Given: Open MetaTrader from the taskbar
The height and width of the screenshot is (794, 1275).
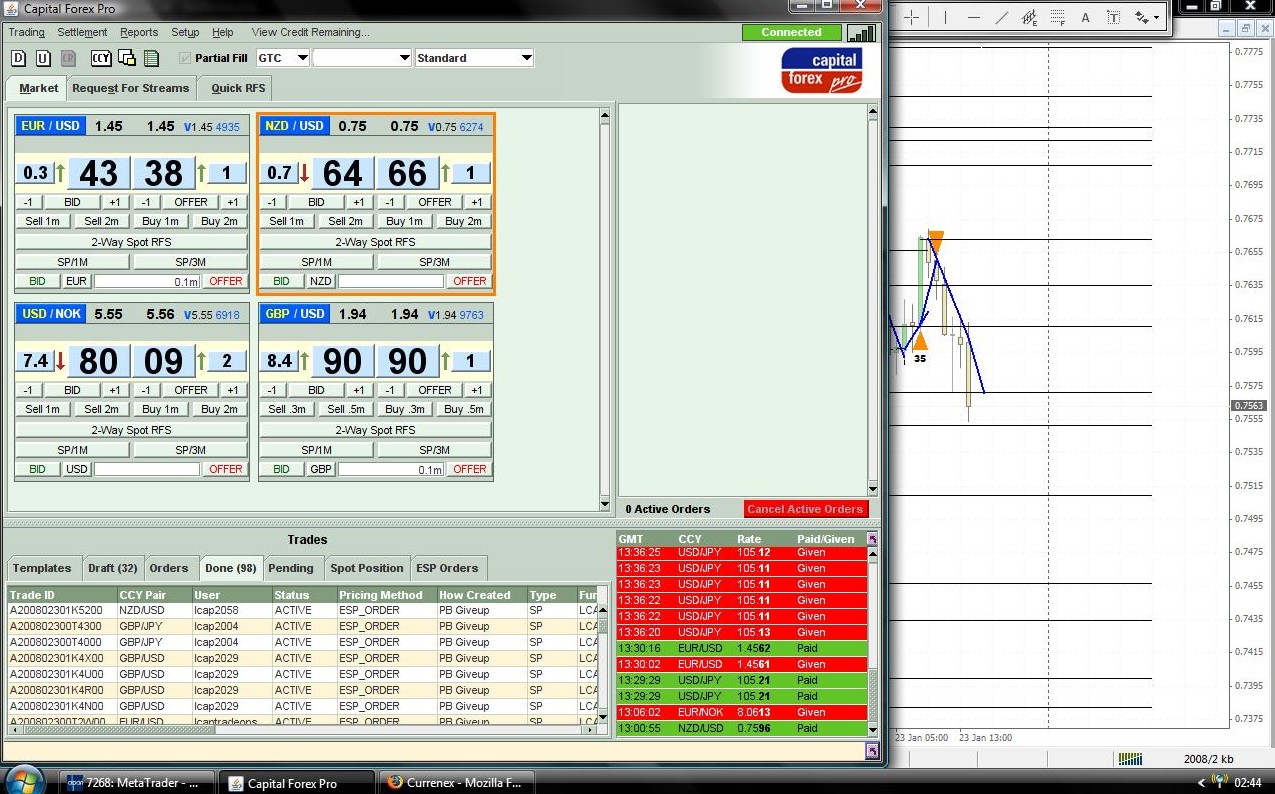Looking at the screenshot, I should 136,782.
